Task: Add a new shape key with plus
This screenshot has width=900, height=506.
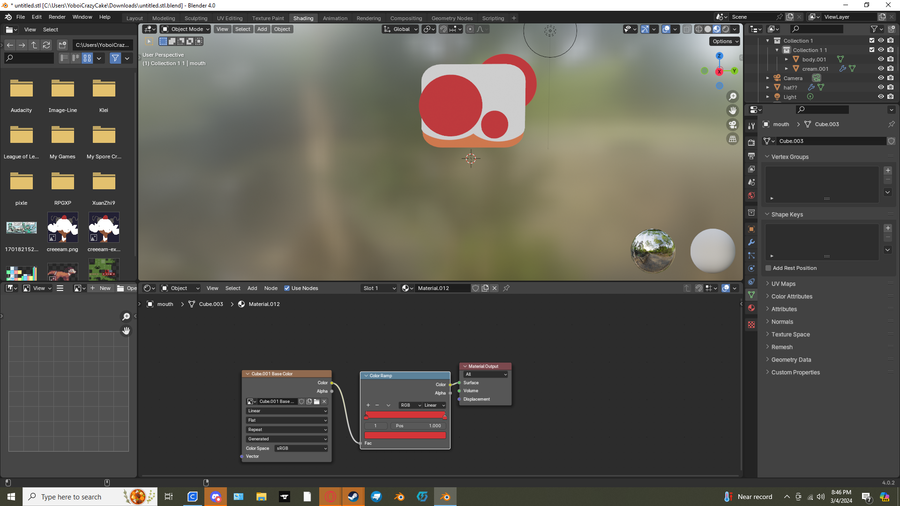Action: tap(887, 228)
